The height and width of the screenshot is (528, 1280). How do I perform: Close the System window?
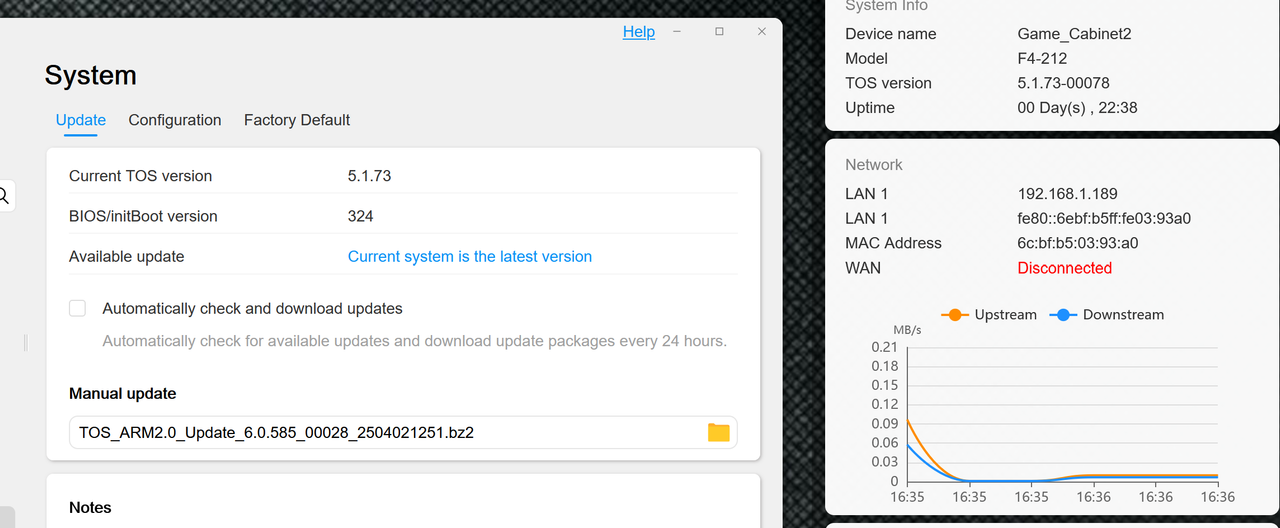coord(762,32)
